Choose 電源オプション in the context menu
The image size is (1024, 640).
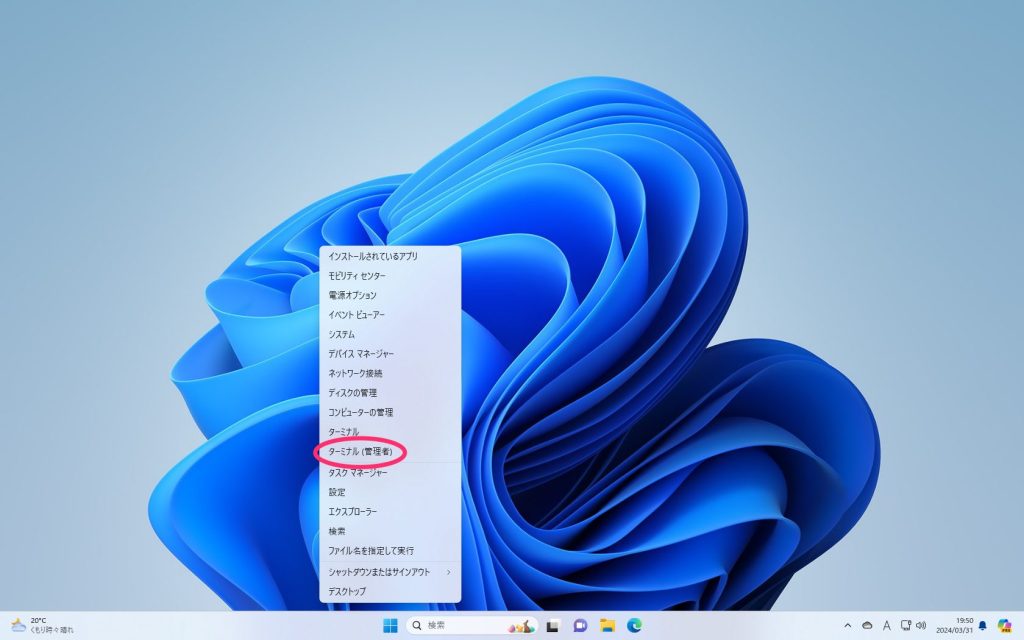(390, 295)
